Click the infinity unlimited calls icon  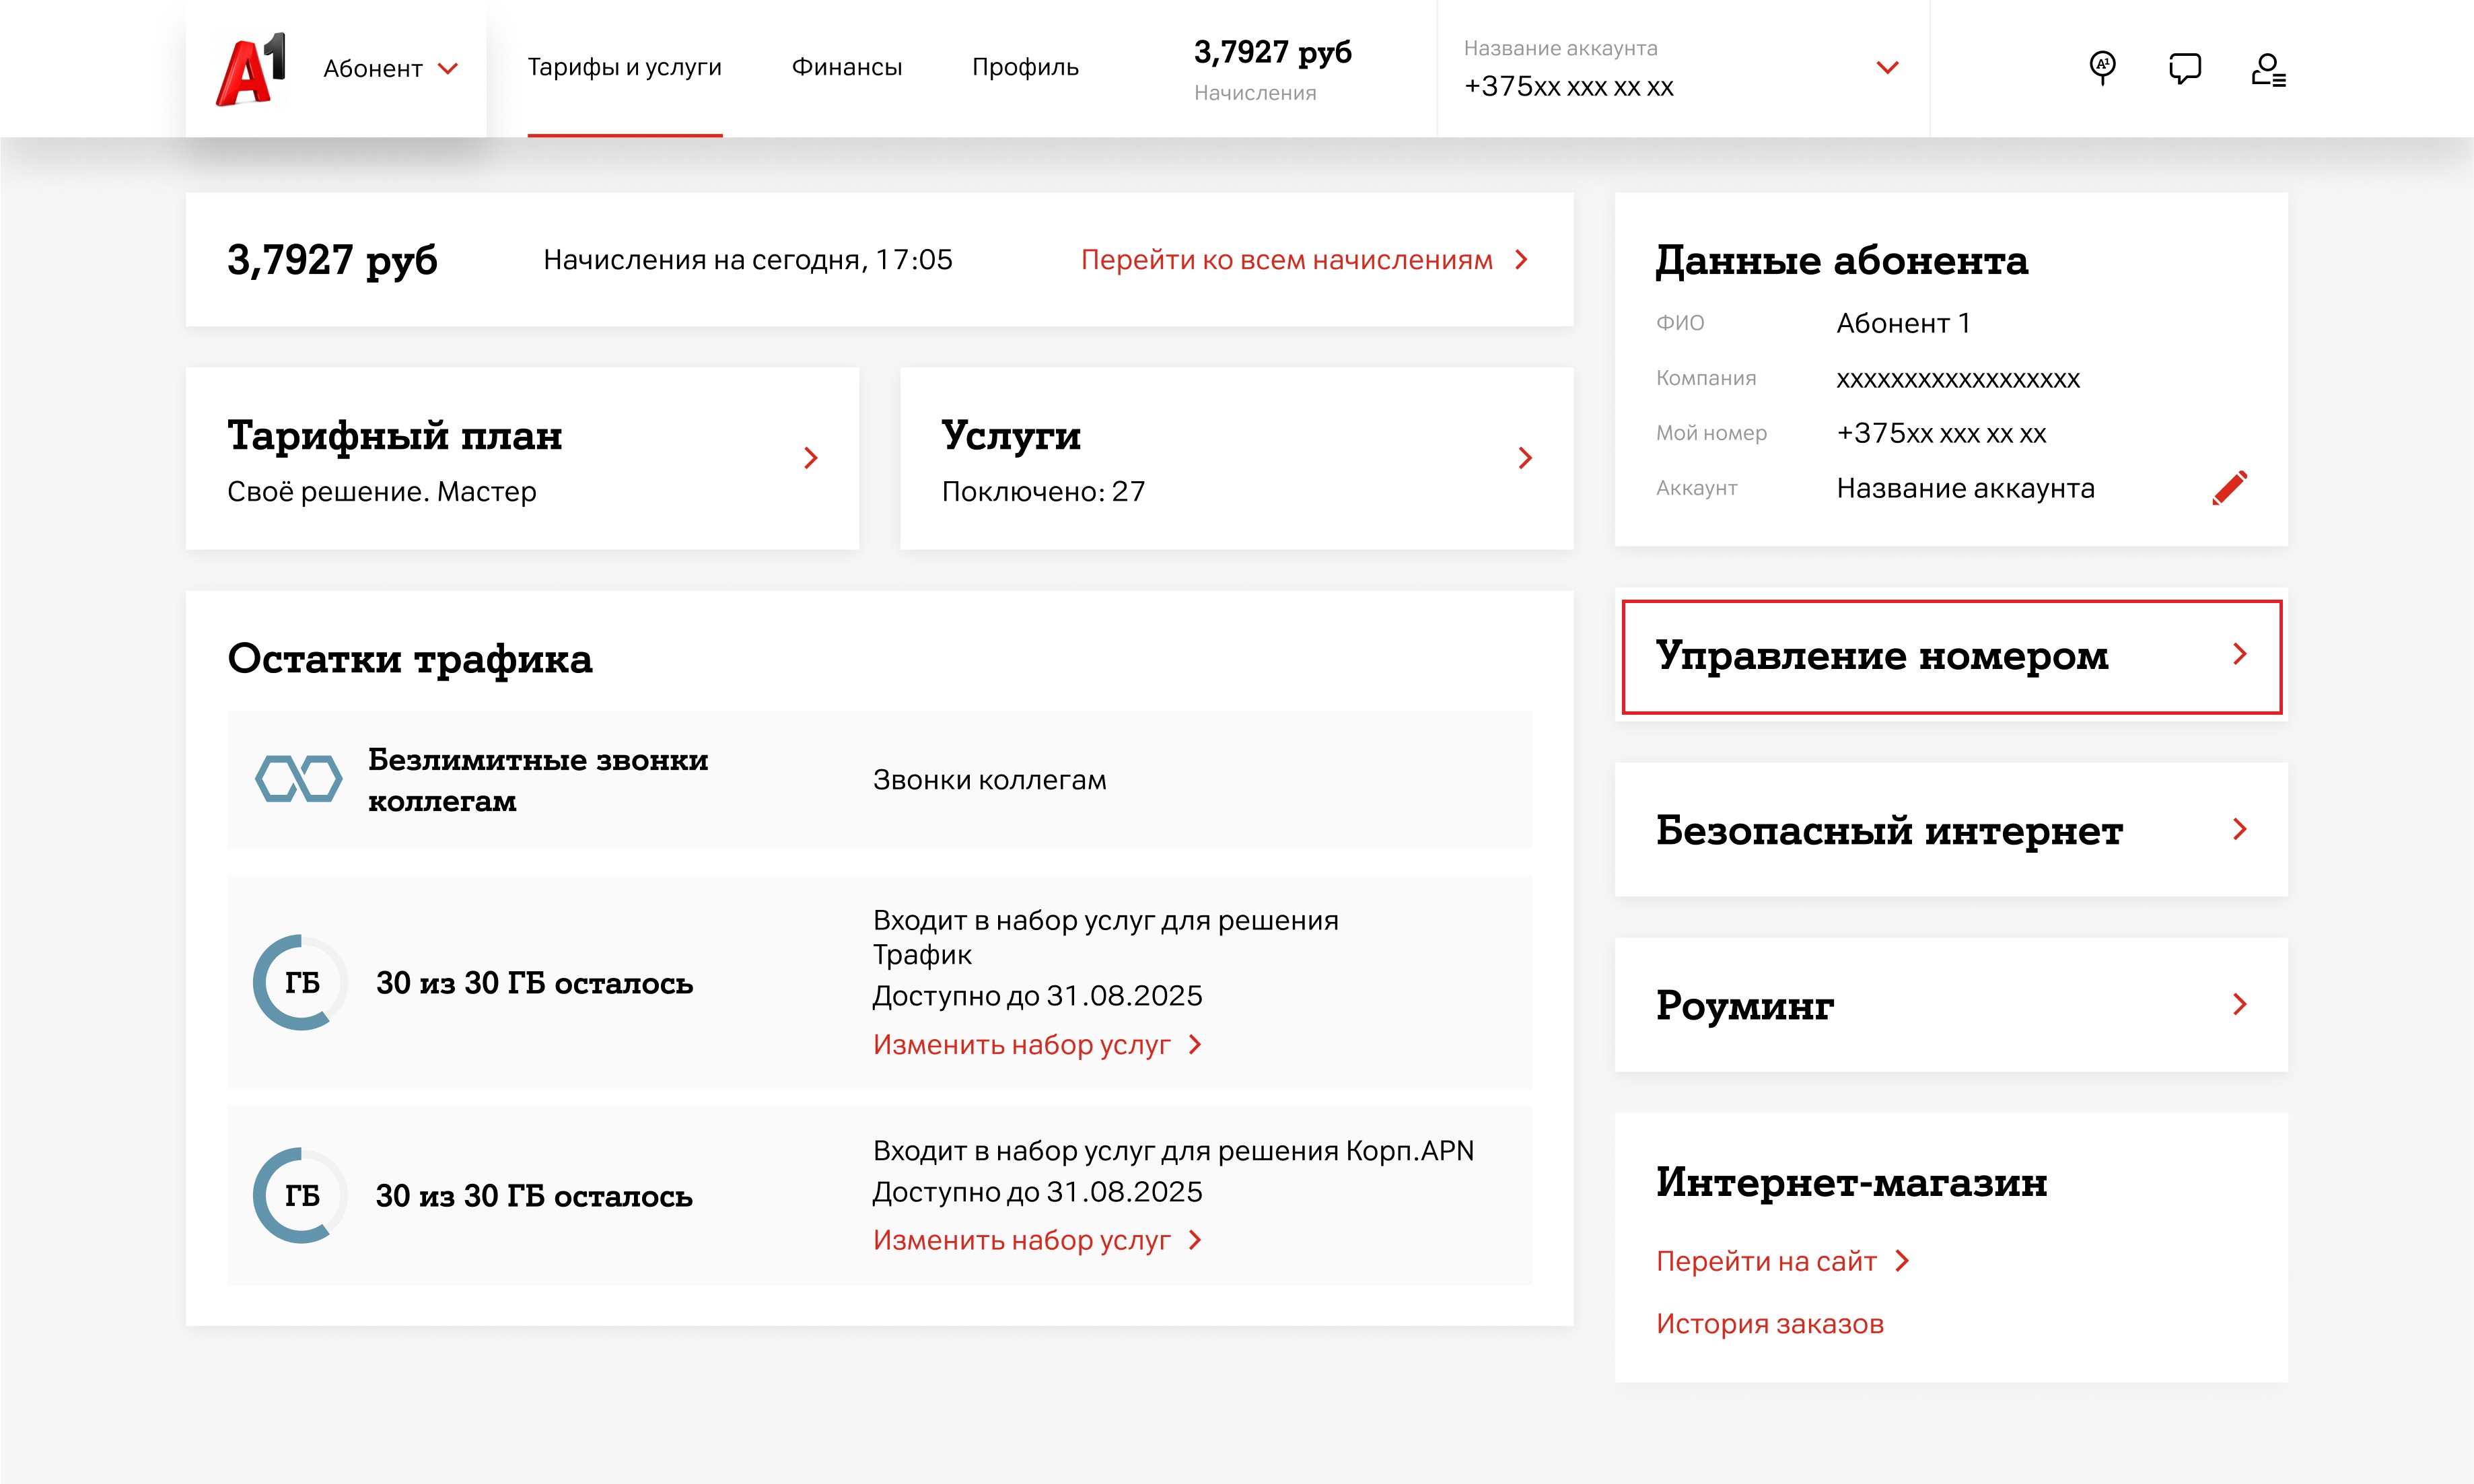[x=298, y=779]
